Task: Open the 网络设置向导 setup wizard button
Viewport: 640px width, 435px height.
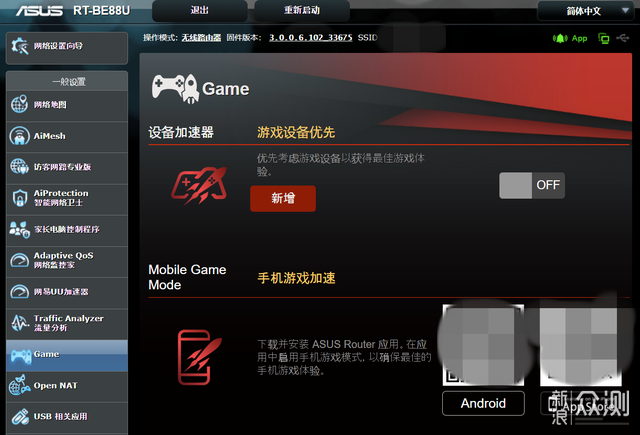Action: pos(67,48)
